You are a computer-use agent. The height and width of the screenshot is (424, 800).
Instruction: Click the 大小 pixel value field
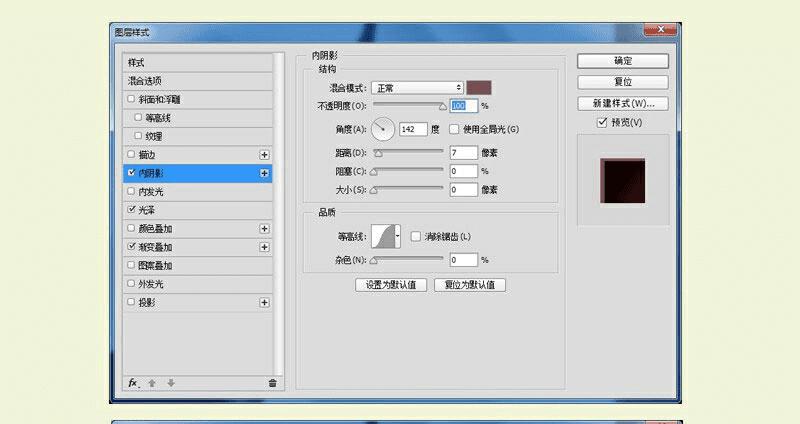click(x=464, y=190)
